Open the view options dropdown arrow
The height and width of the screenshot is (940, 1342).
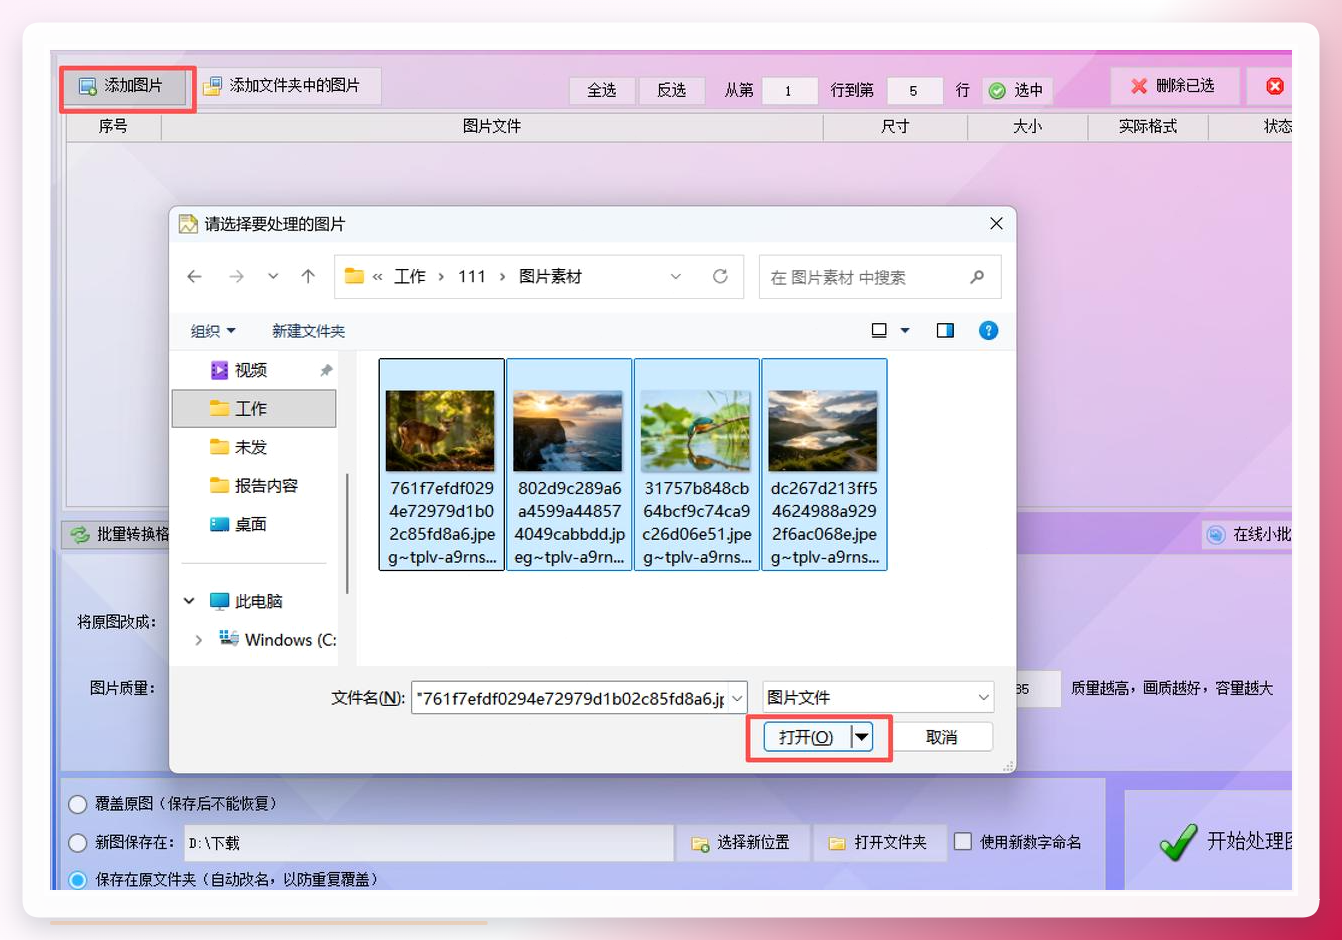[905, 331]
